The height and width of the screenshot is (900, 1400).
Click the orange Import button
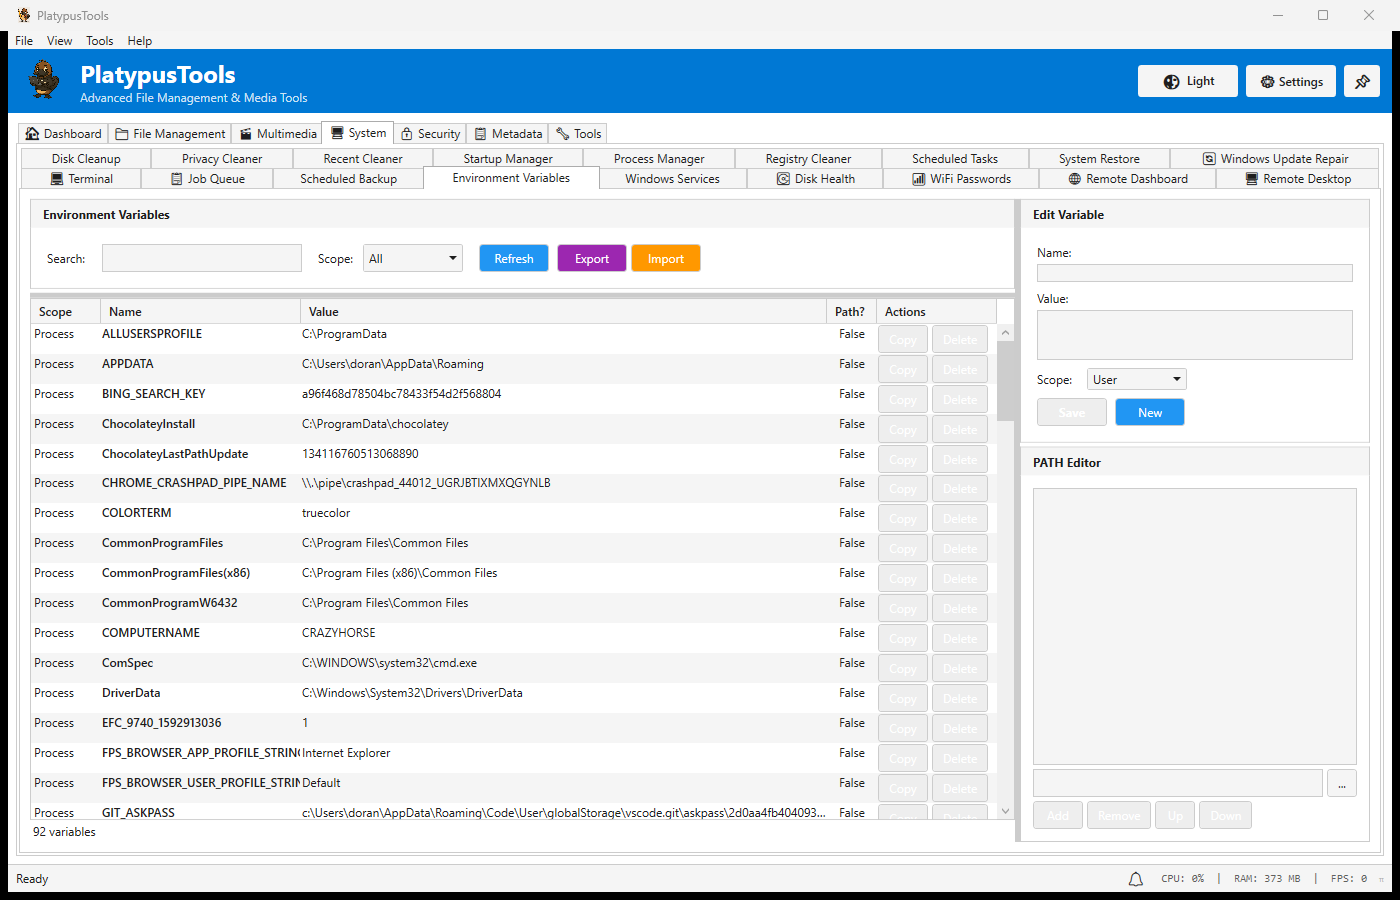(665, 259)
